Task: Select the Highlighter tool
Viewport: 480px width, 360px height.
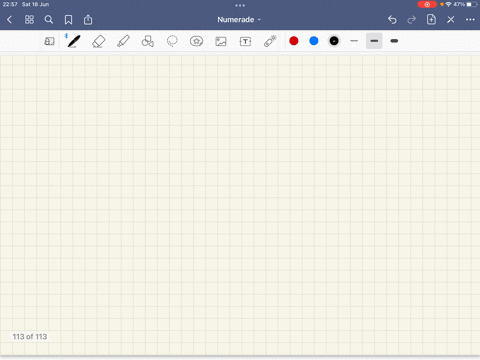Action: 123,41
